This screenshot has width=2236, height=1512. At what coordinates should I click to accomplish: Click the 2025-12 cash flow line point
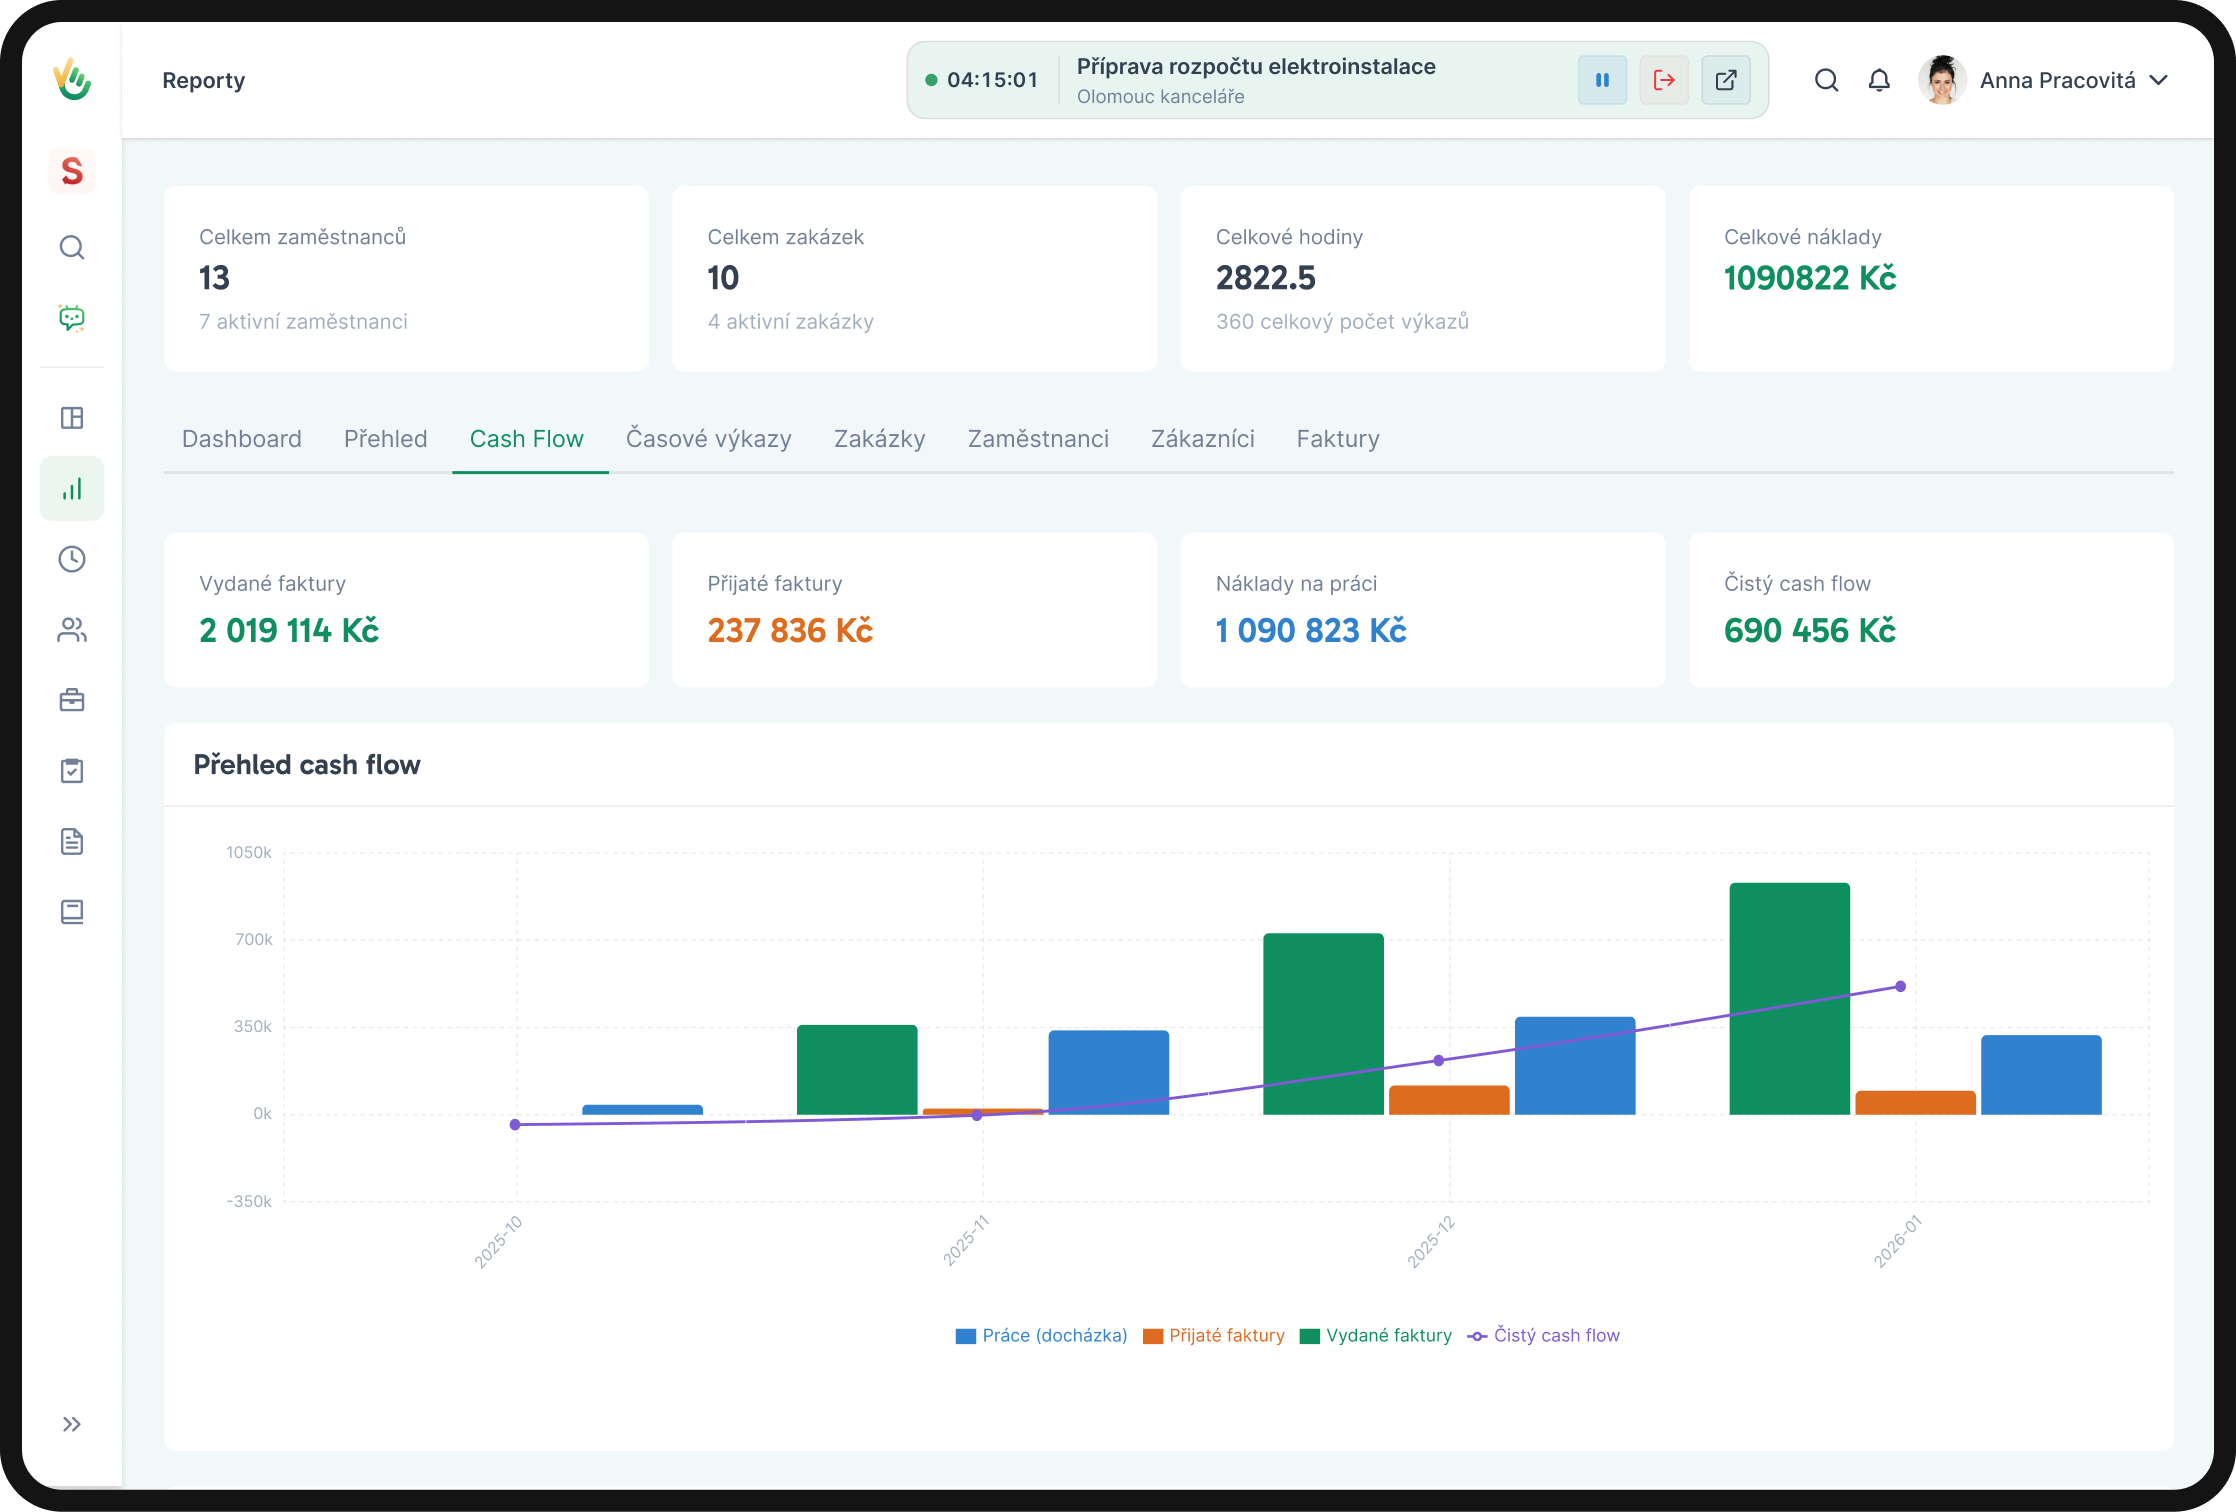tap(1438, 1060)
